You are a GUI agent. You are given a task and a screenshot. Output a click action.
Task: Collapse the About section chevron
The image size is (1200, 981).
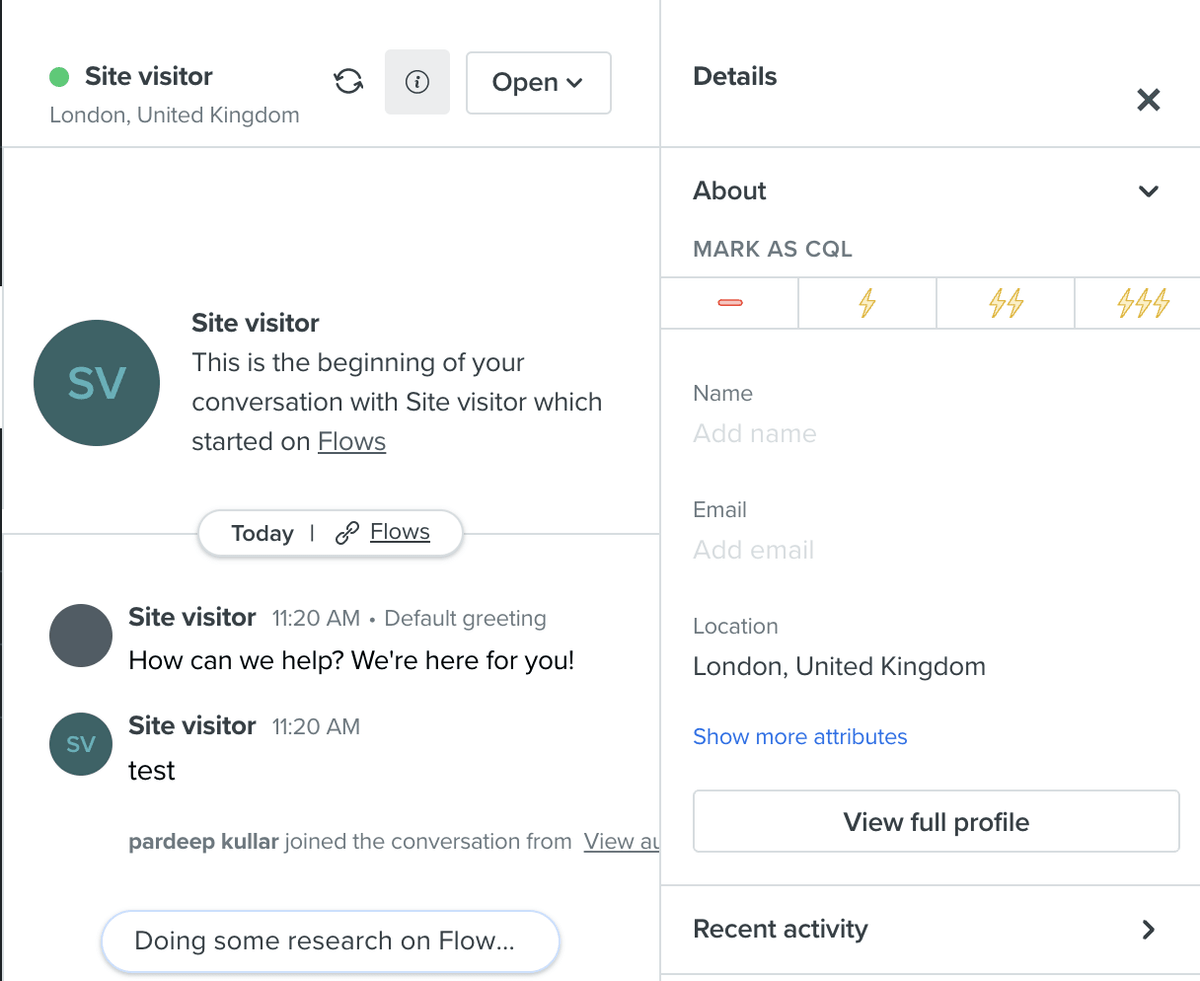pyautogui.click(x=1148, y=191)
